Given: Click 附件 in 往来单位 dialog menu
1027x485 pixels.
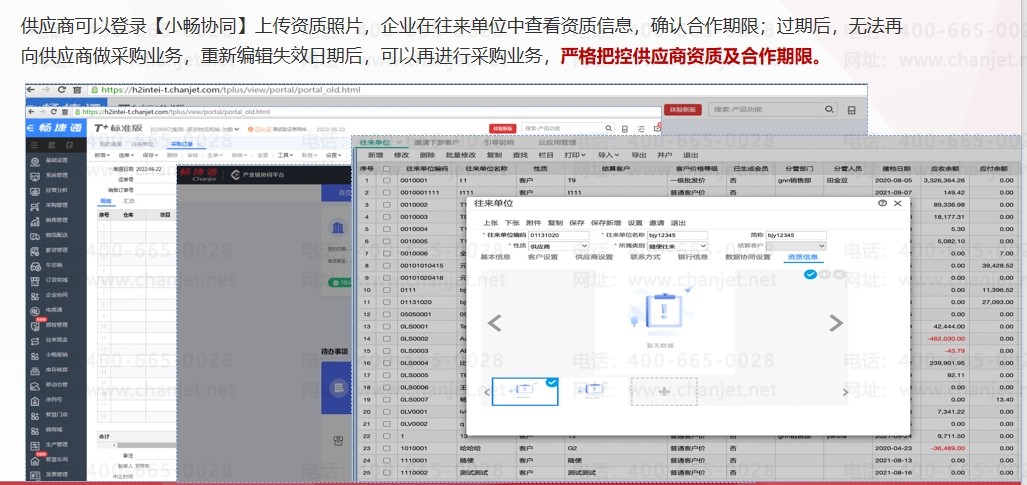Looking at the screenshot, I should [x=533, y=223].
